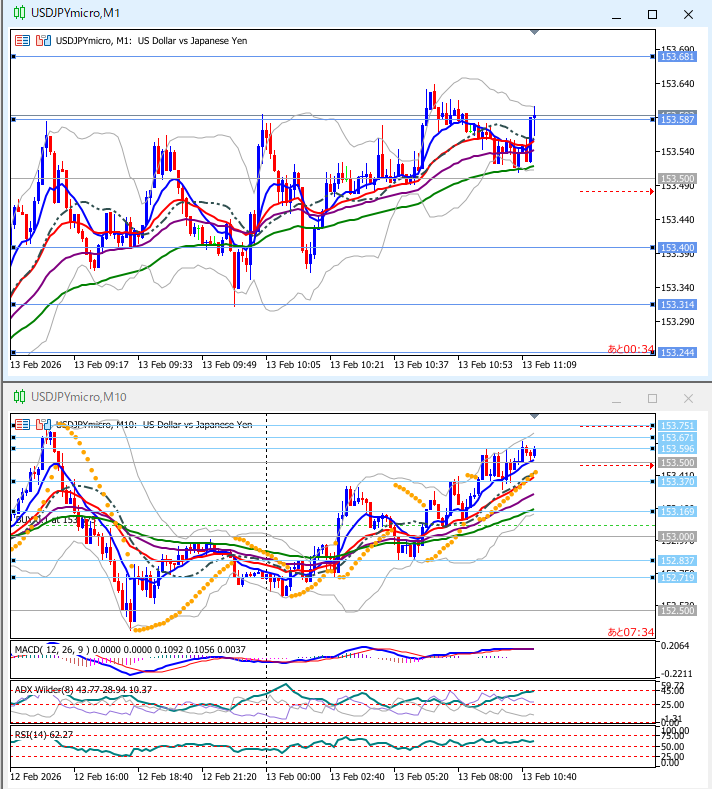This screenshot has width=712, height=789.
Task: Open the depth of market icon on M1 chart
Action: (42, 41)
